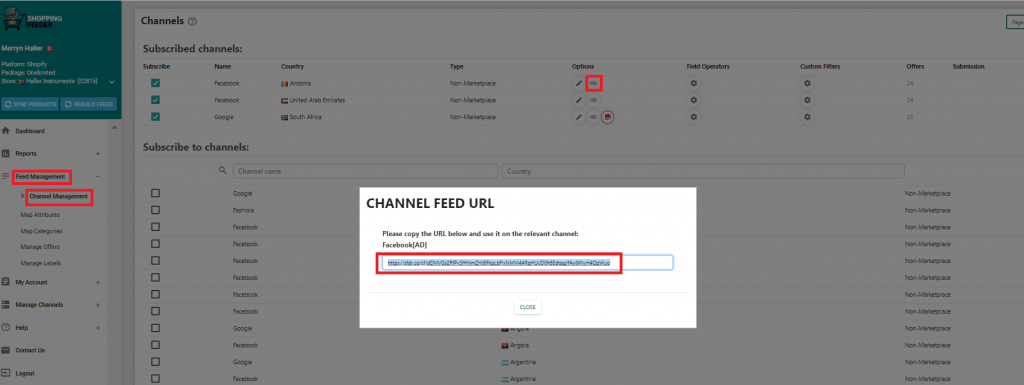Click the REBUILD FEEDS button
Screen dimensions: 1024x385
pos(89,104)
